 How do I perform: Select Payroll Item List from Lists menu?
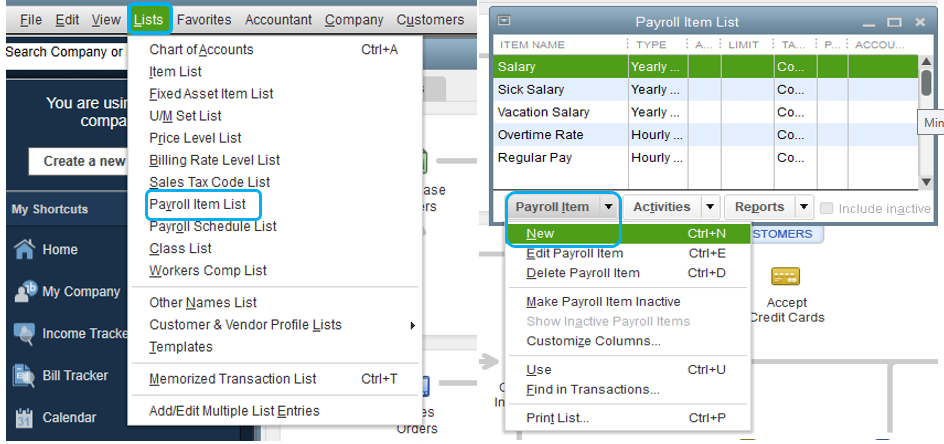pos(197,204)
